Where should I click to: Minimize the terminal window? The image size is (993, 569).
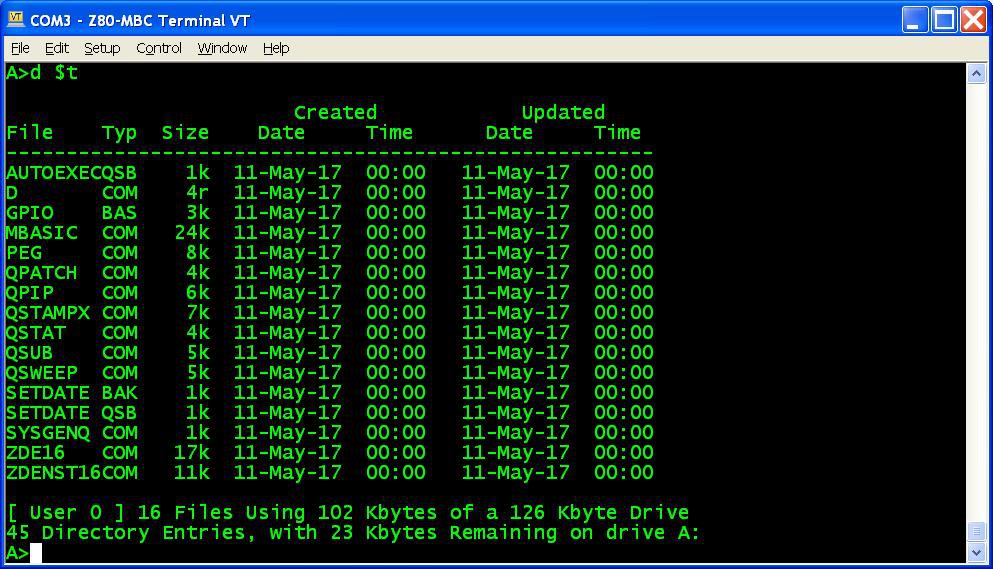915,20
